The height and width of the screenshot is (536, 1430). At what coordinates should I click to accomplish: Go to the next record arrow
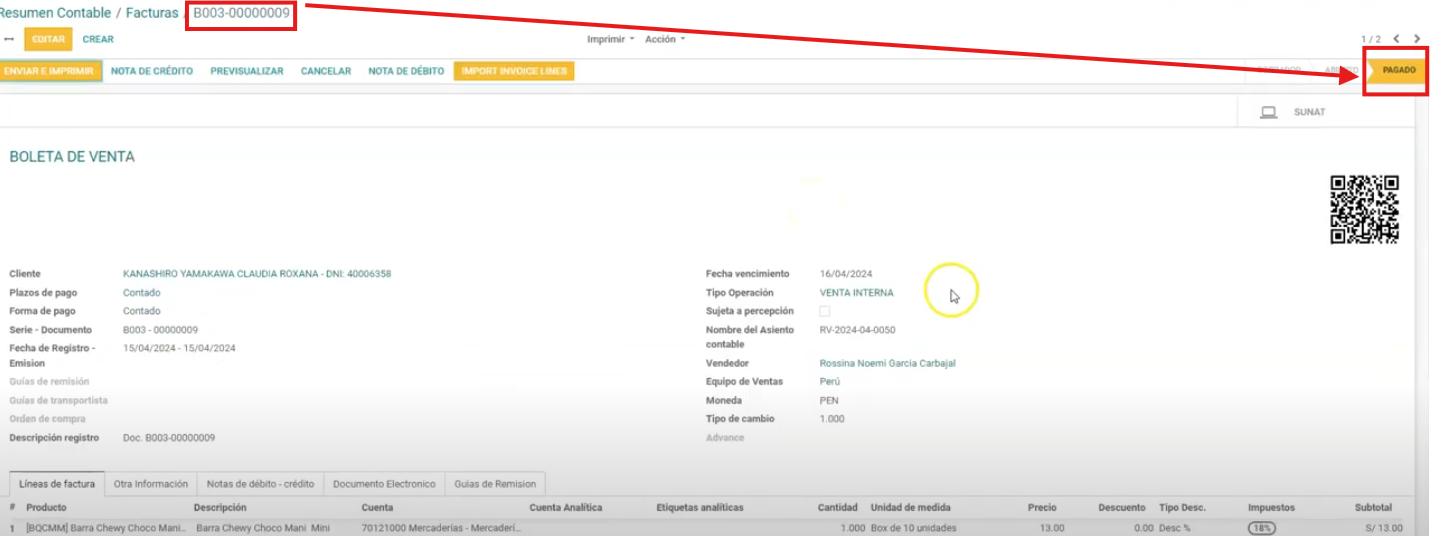[x=1417, y=39]
